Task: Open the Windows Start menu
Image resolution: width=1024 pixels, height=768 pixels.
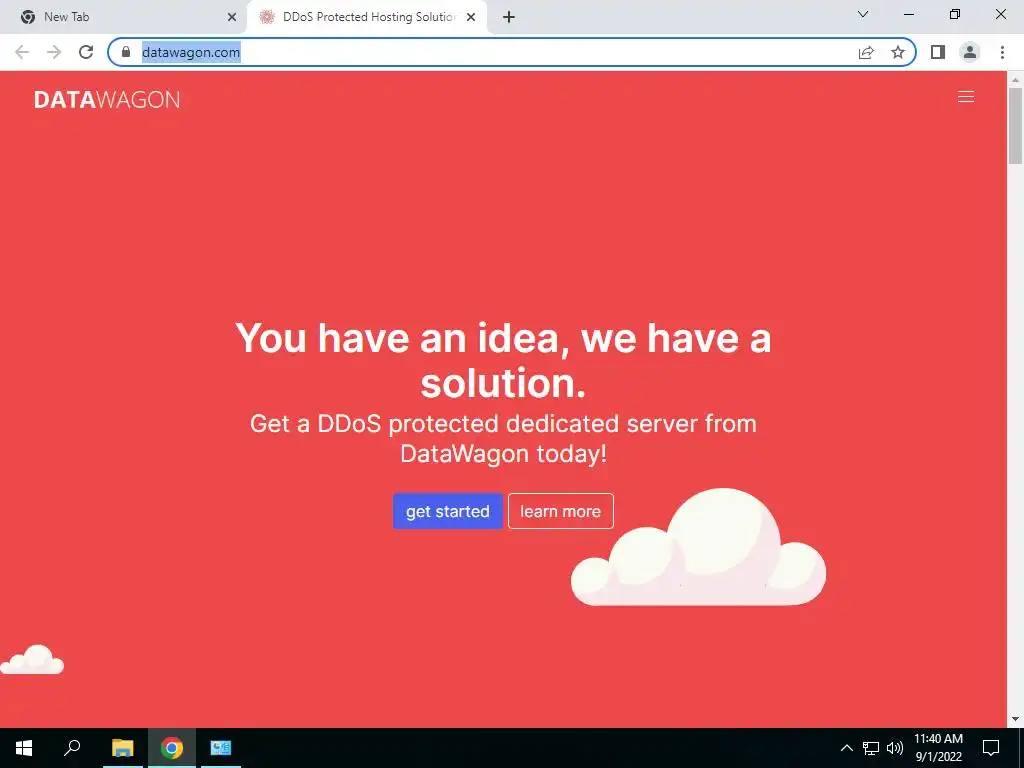Action: 24,748
